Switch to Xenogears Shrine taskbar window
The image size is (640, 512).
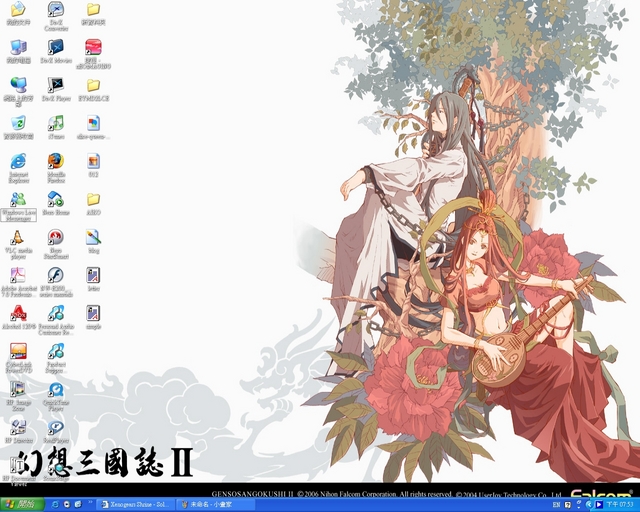137,505
